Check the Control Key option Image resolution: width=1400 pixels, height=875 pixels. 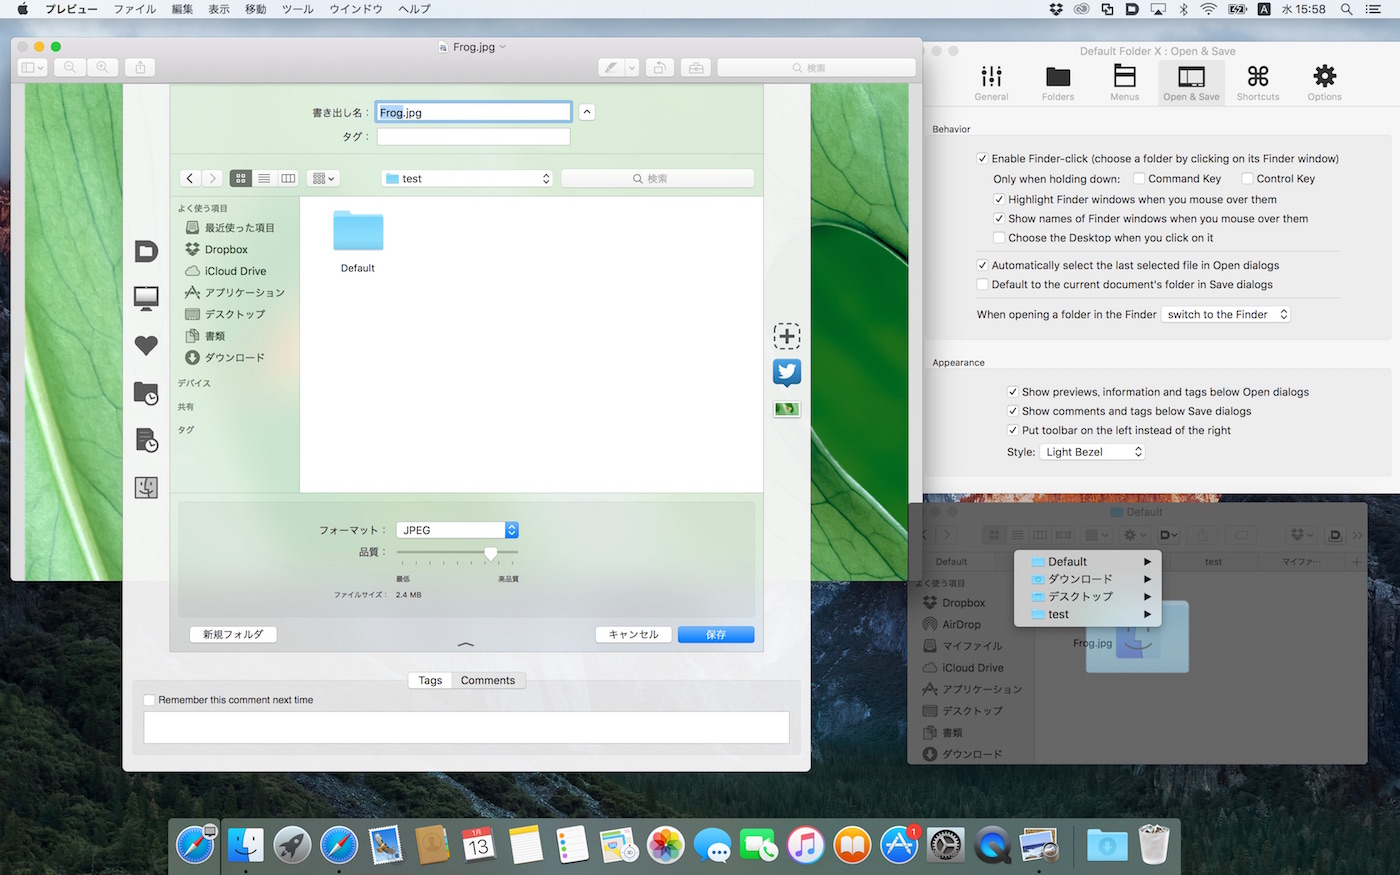(1247, 179)
